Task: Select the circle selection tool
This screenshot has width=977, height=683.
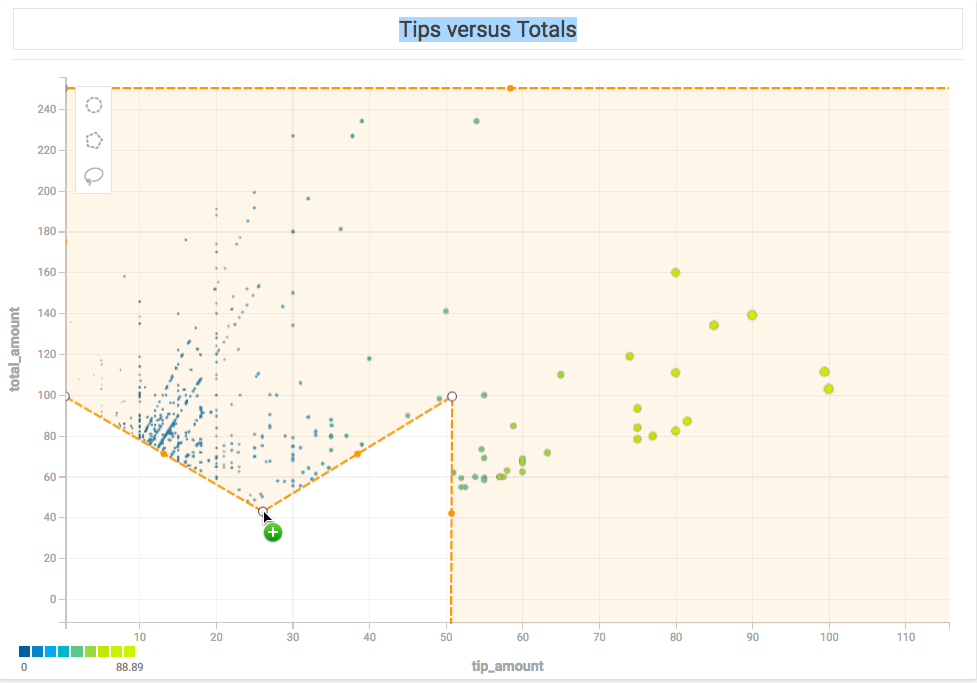Action: click(x=94, y=105)
